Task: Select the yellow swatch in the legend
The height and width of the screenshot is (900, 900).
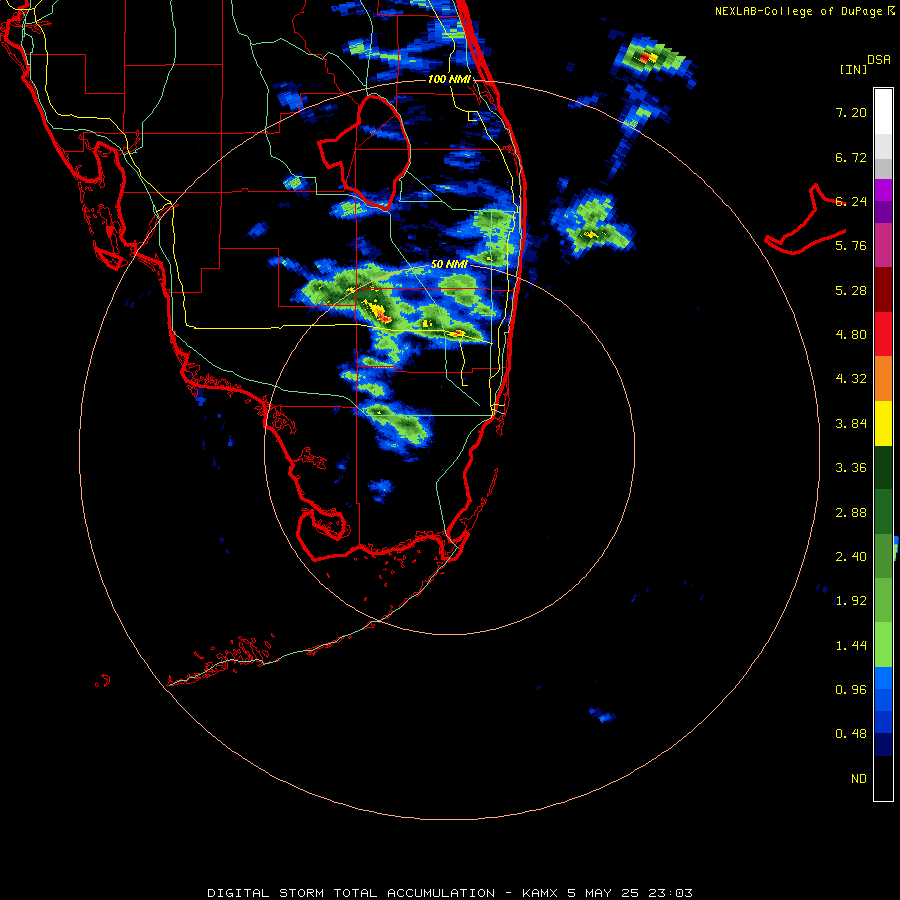Action: [883, 423]
